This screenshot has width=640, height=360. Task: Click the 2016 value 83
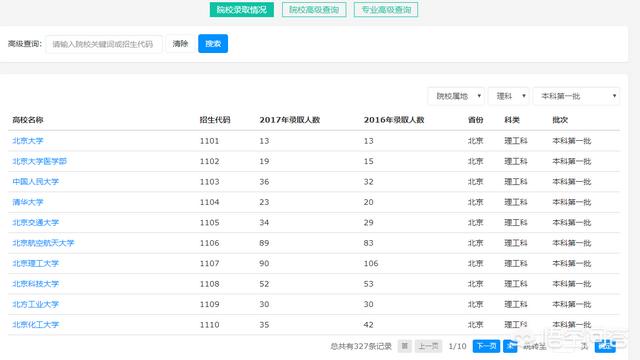pos(369,243)
